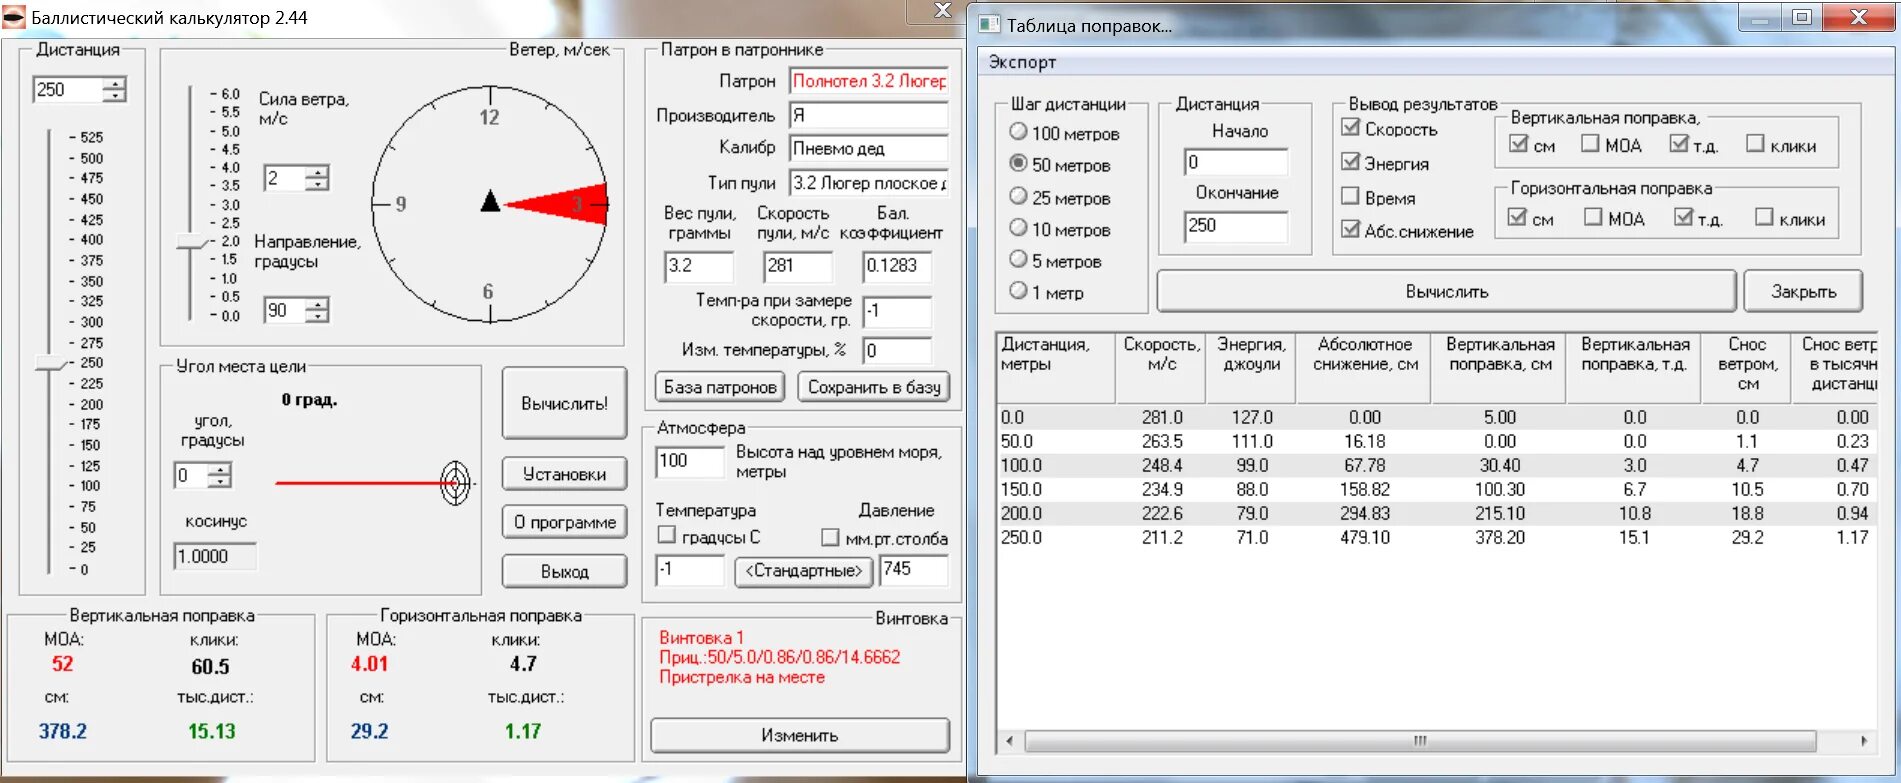Click the horizontal scrollbar left arrow
This screenshot has height=783, width=1901.
coord(1010,741)
